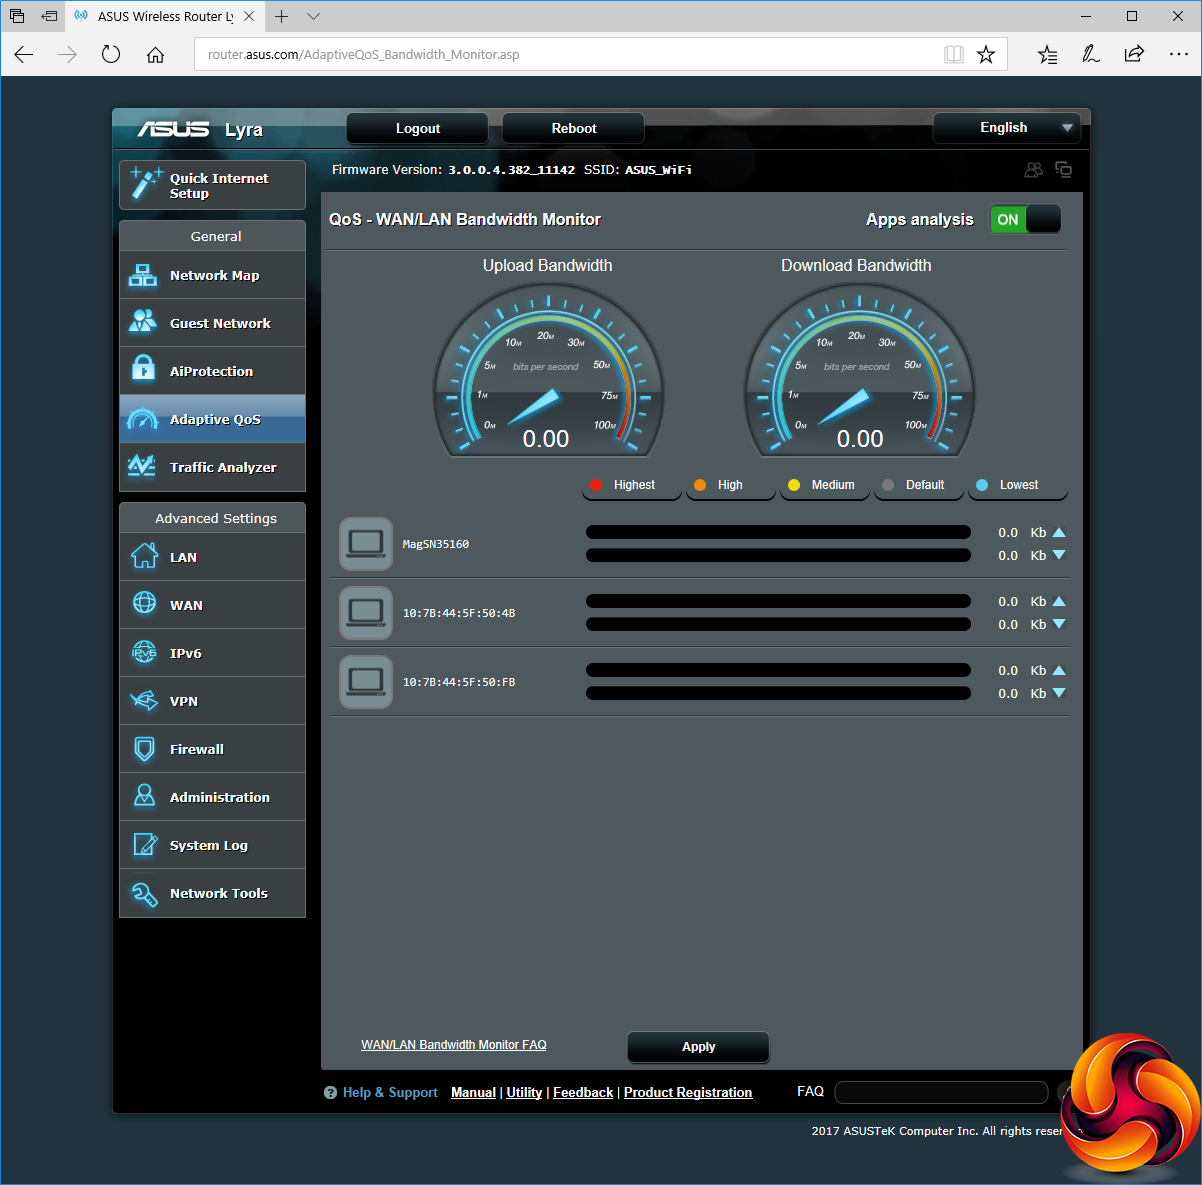The width and height of the screenshot is (1202, 1185).
Task: Click the Administration user icon
Action: pos(144,796)
